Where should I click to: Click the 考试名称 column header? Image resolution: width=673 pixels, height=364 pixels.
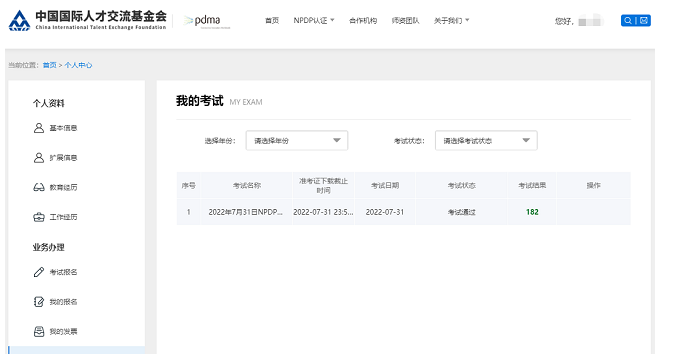[247, 185]
